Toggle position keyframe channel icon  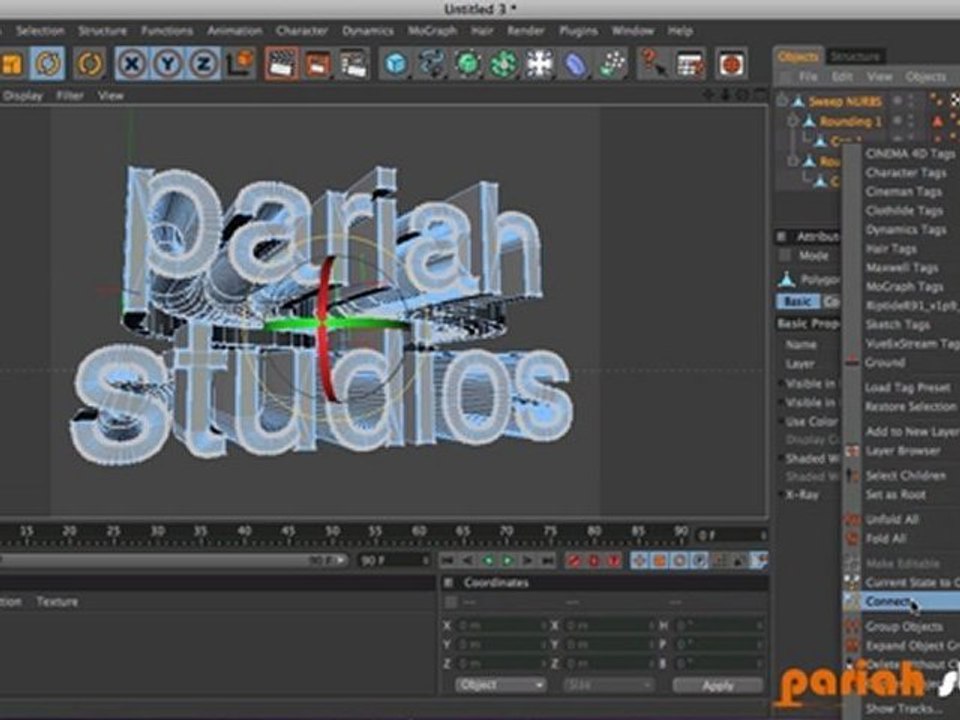coord(639,560)
